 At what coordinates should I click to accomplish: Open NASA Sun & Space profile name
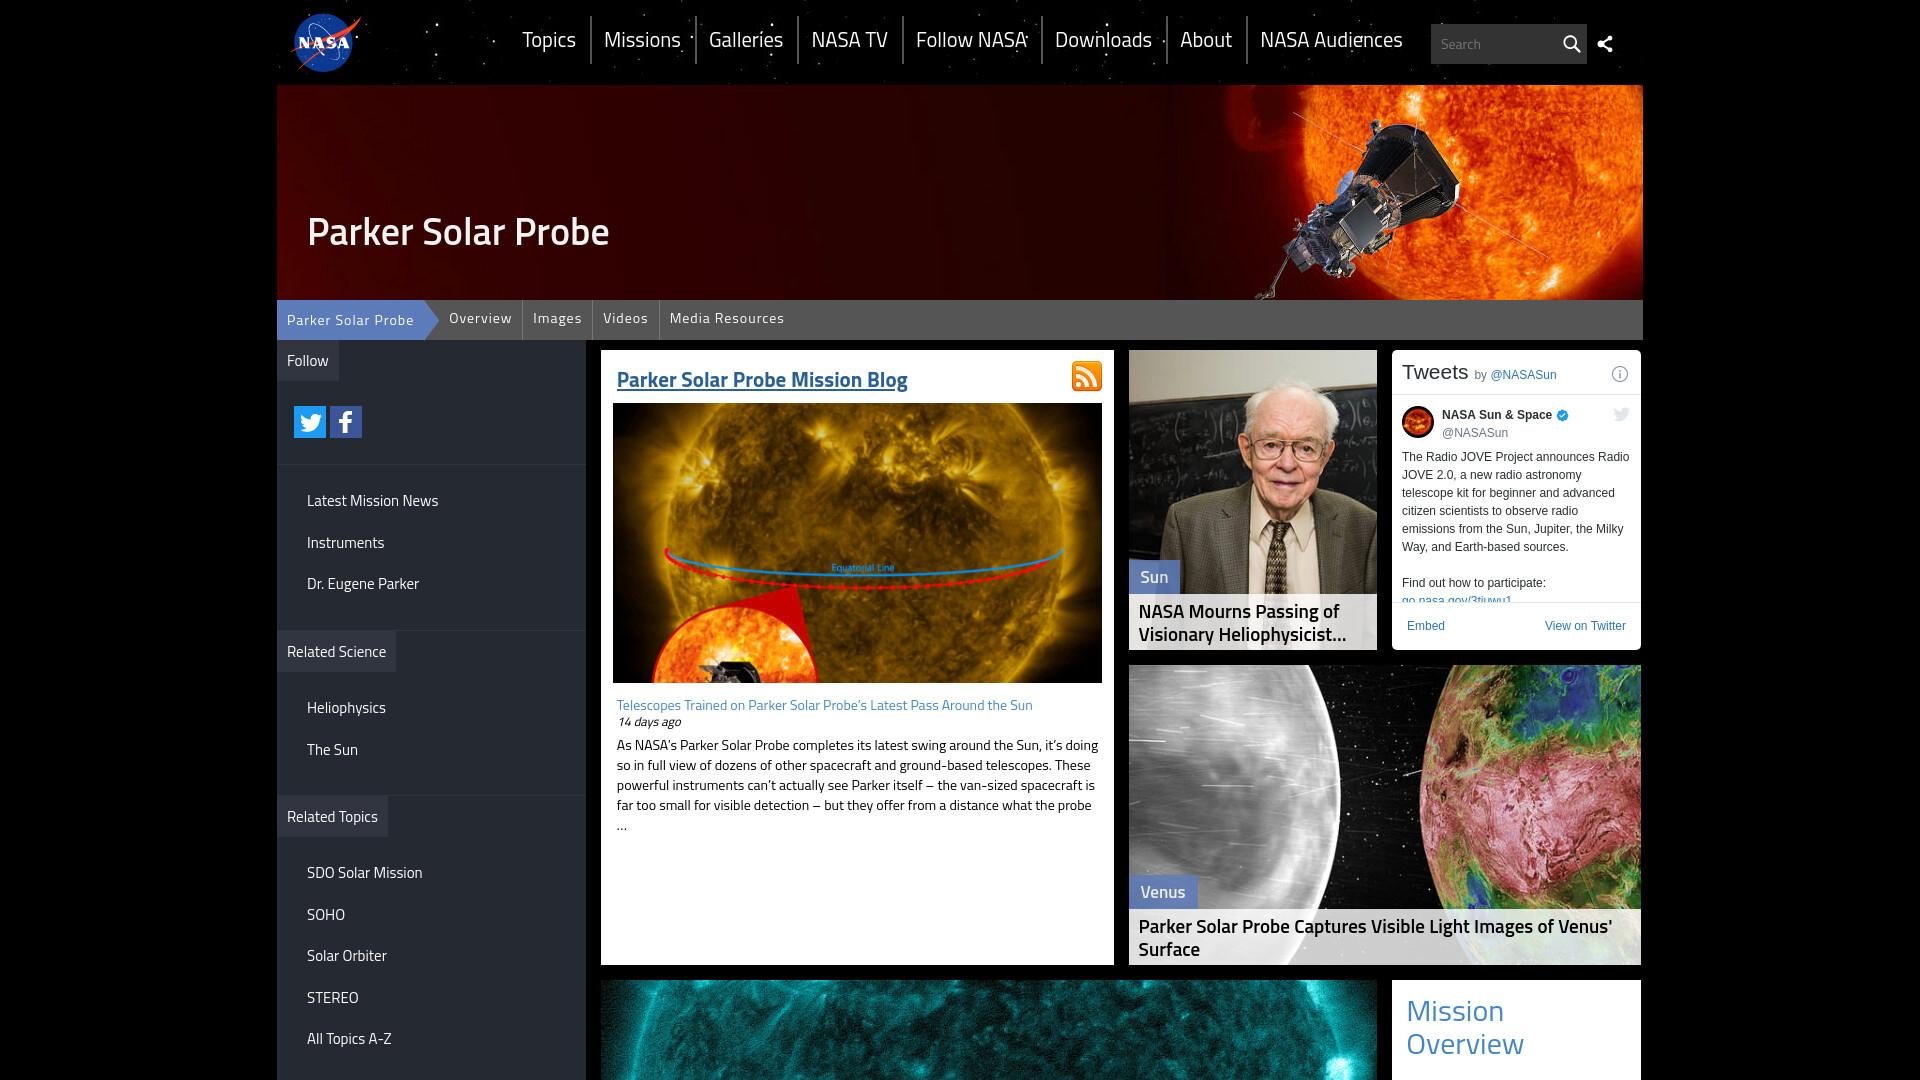1497,415
